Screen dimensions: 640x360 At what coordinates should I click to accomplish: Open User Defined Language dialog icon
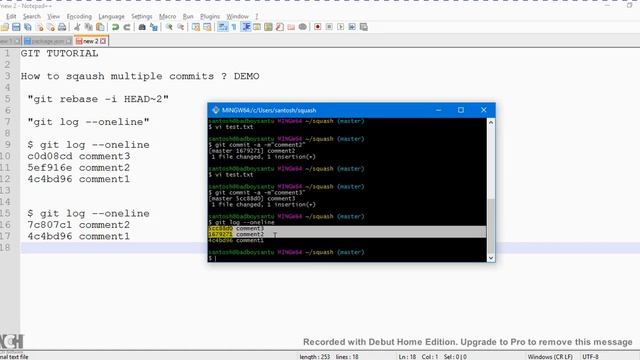257,27
